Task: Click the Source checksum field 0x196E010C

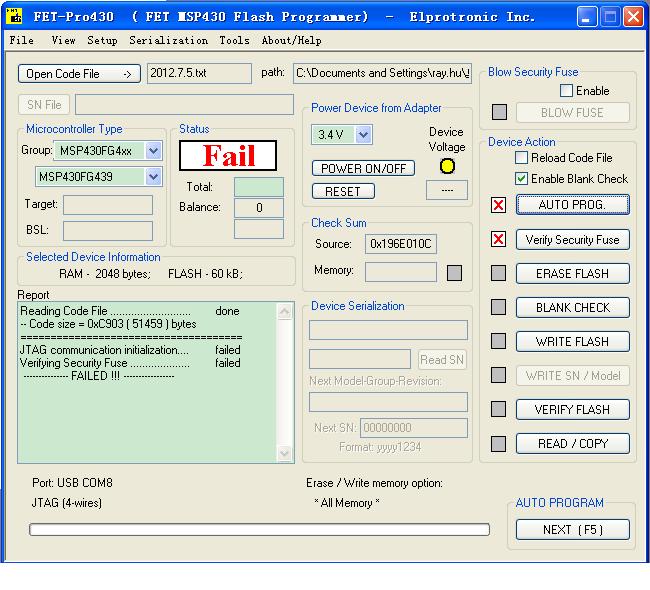Action: pyautogui.click(x=401, y=244)
